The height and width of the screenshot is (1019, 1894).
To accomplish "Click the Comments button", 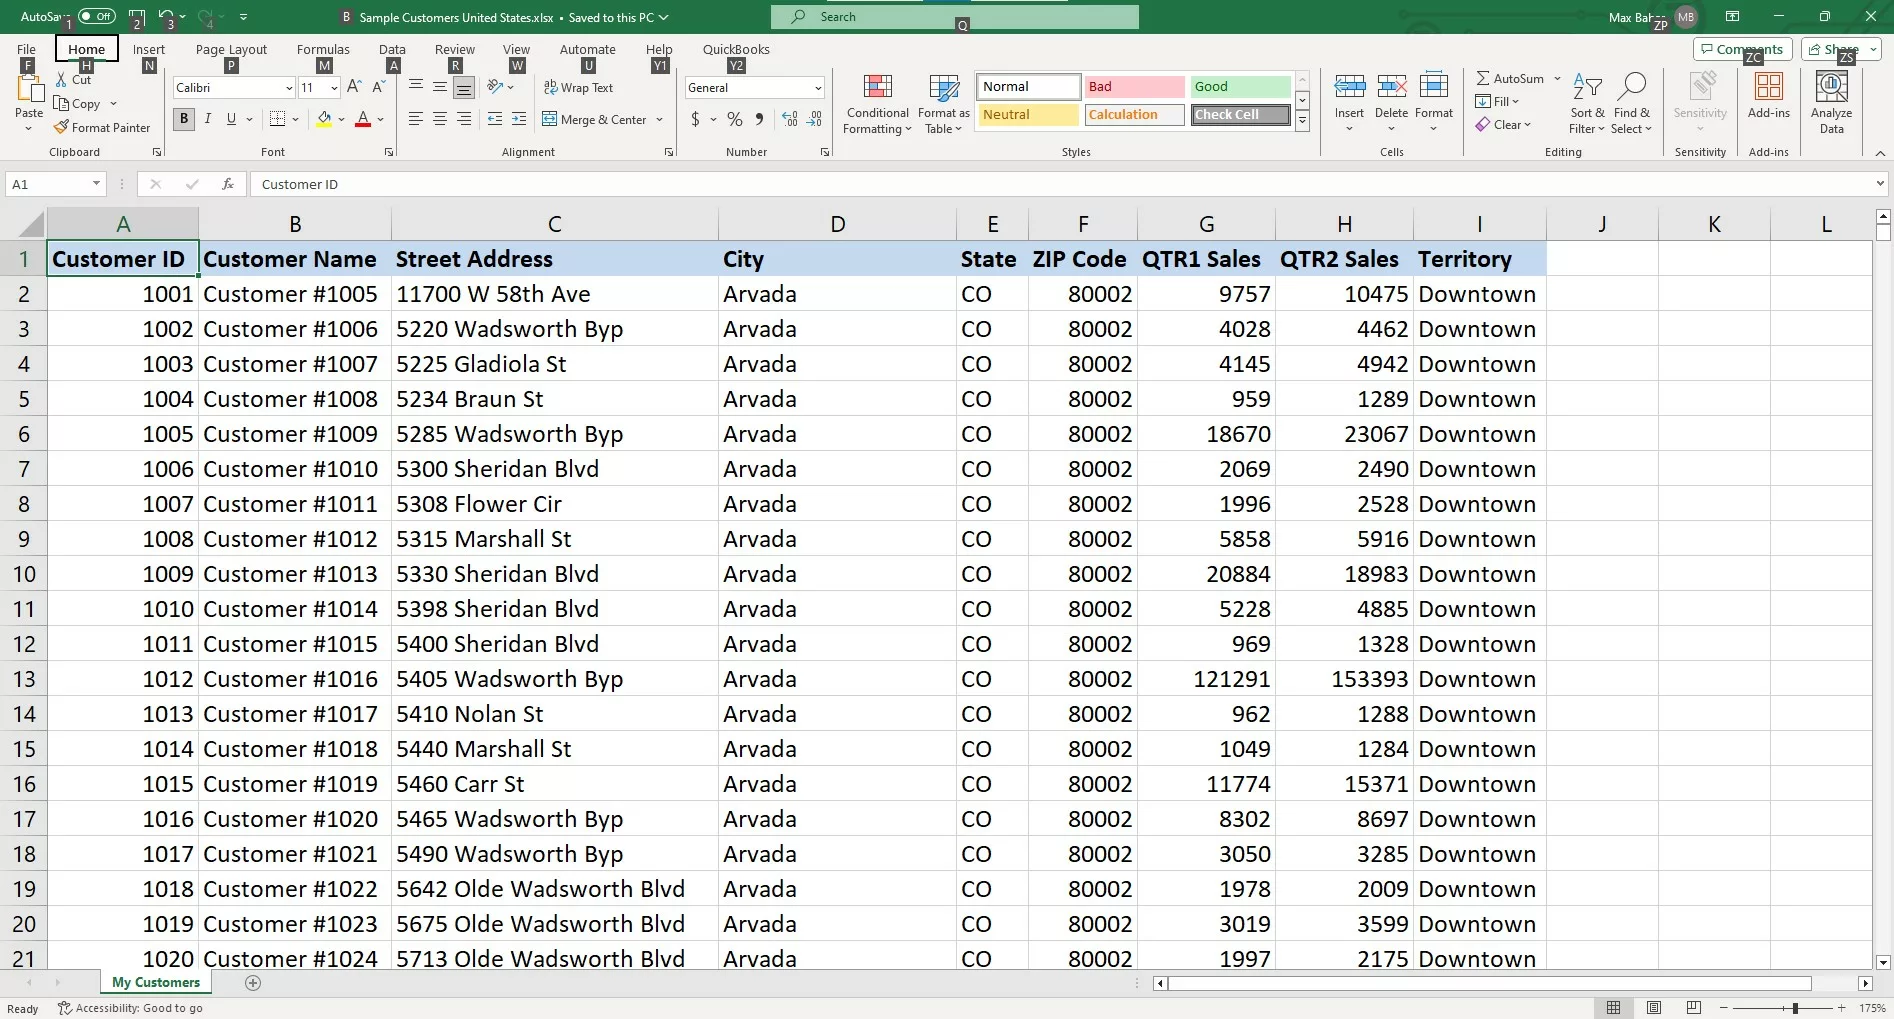I will click(x=1741, y=49).
